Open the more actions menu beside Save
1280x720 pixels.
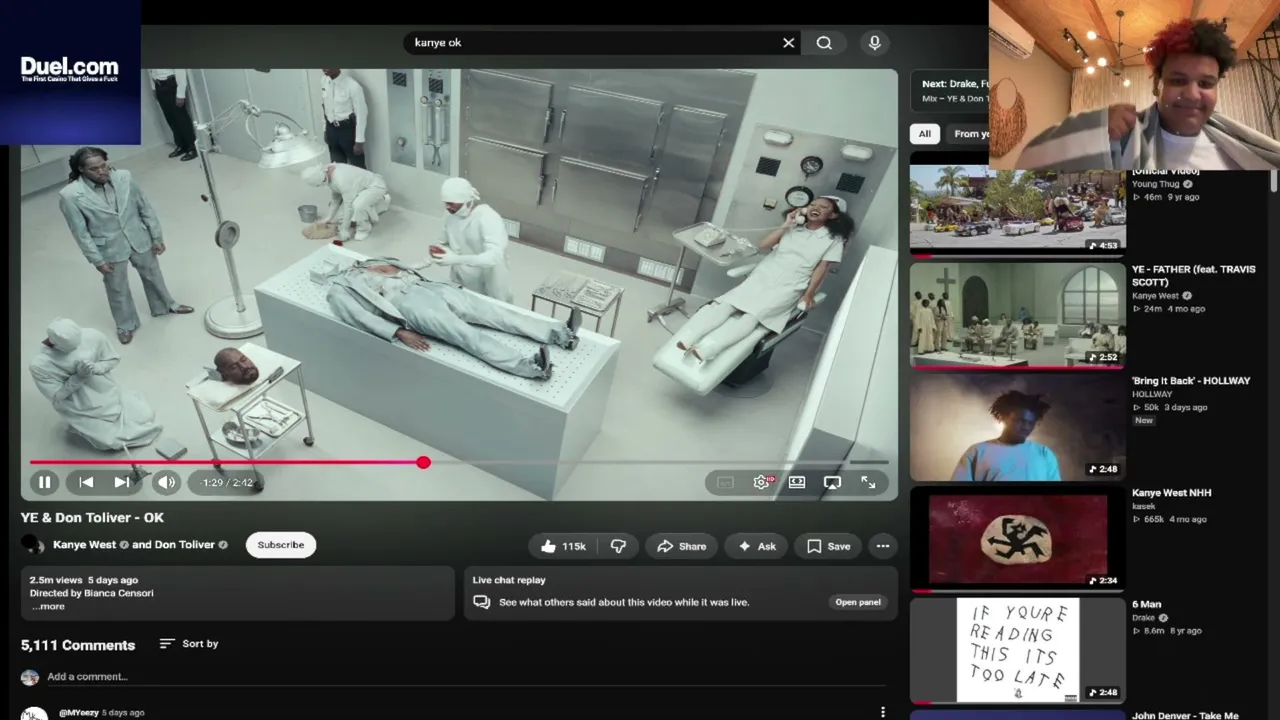[883, 546]
